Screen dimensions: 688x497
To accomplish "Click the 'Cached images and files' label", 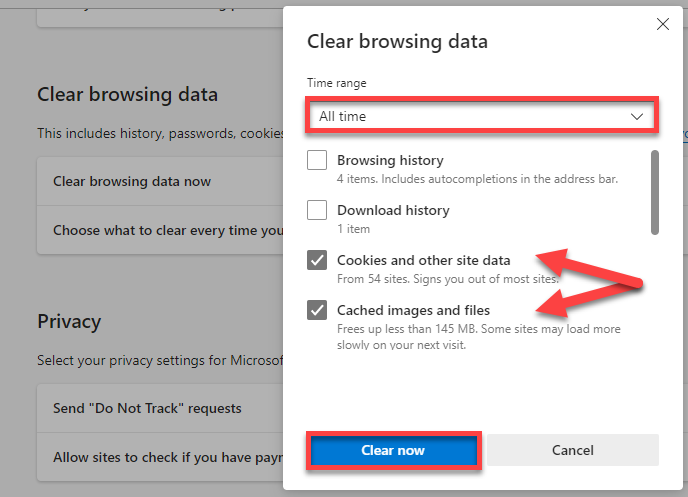I will pos(413,310).
